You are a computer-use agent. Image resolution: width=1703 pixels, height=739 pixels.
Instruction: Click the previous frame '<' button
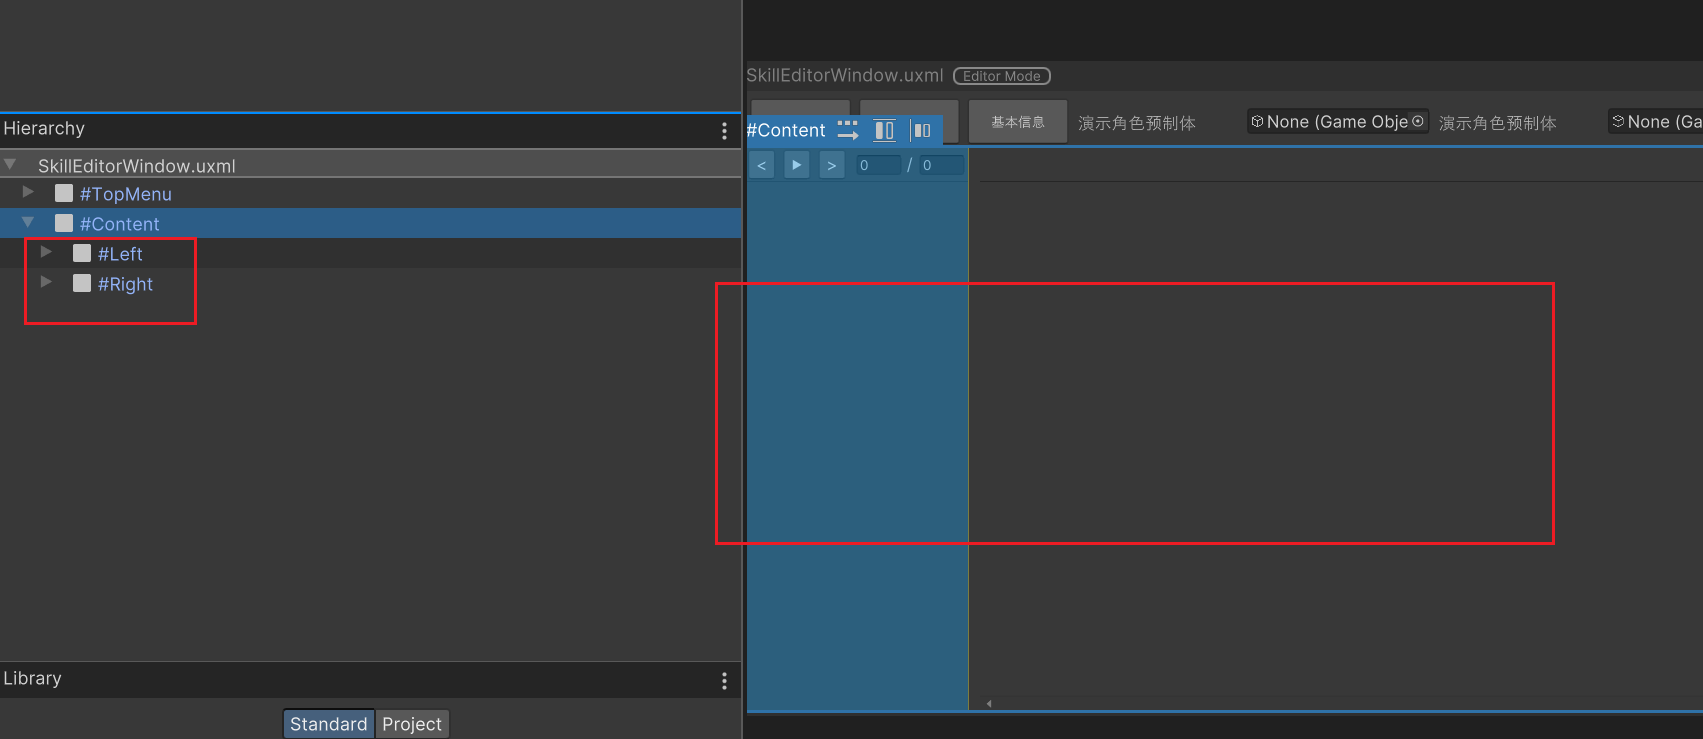click(762, 165)
